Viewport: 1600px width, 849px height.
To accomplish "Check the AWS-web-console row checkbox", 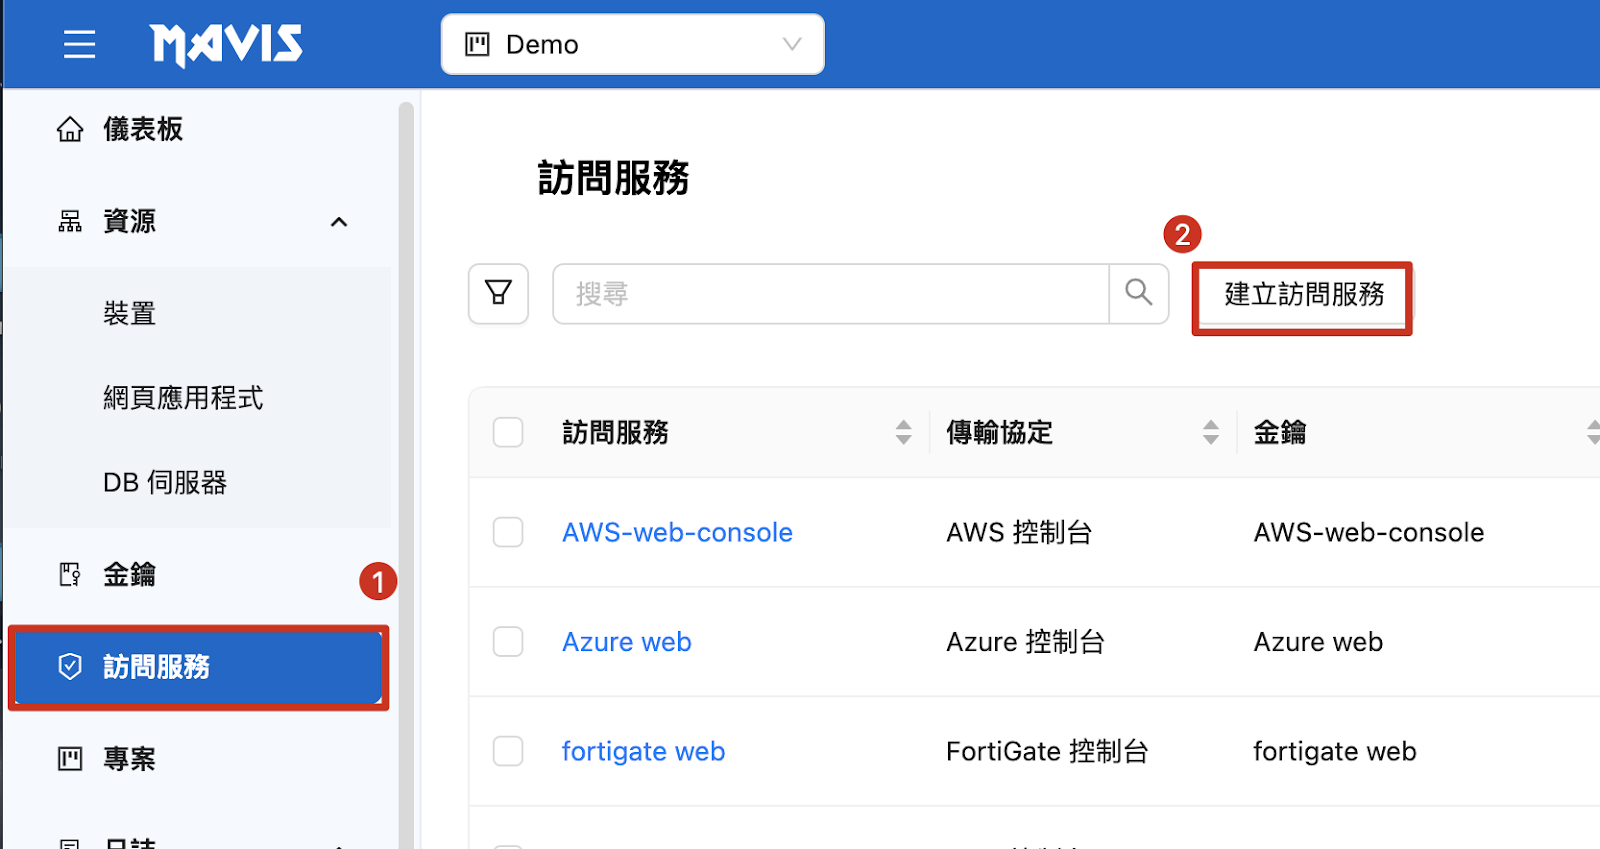I will (508, 532).
